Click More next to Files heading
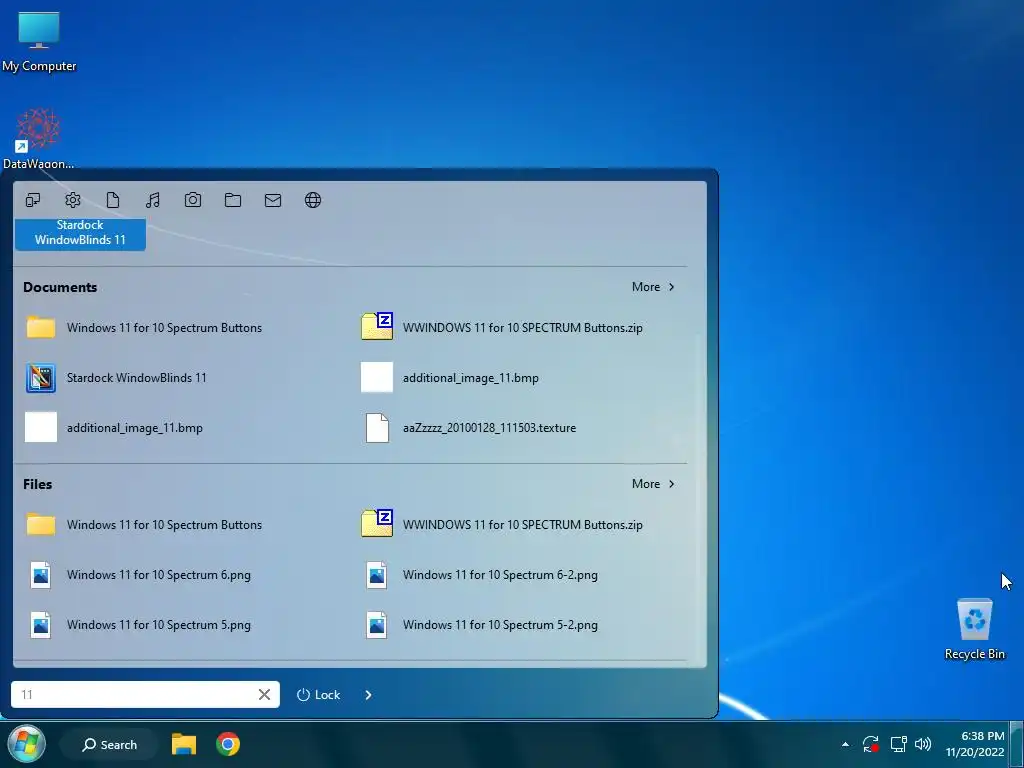The image size is (1024, 768). click(652, 484)
